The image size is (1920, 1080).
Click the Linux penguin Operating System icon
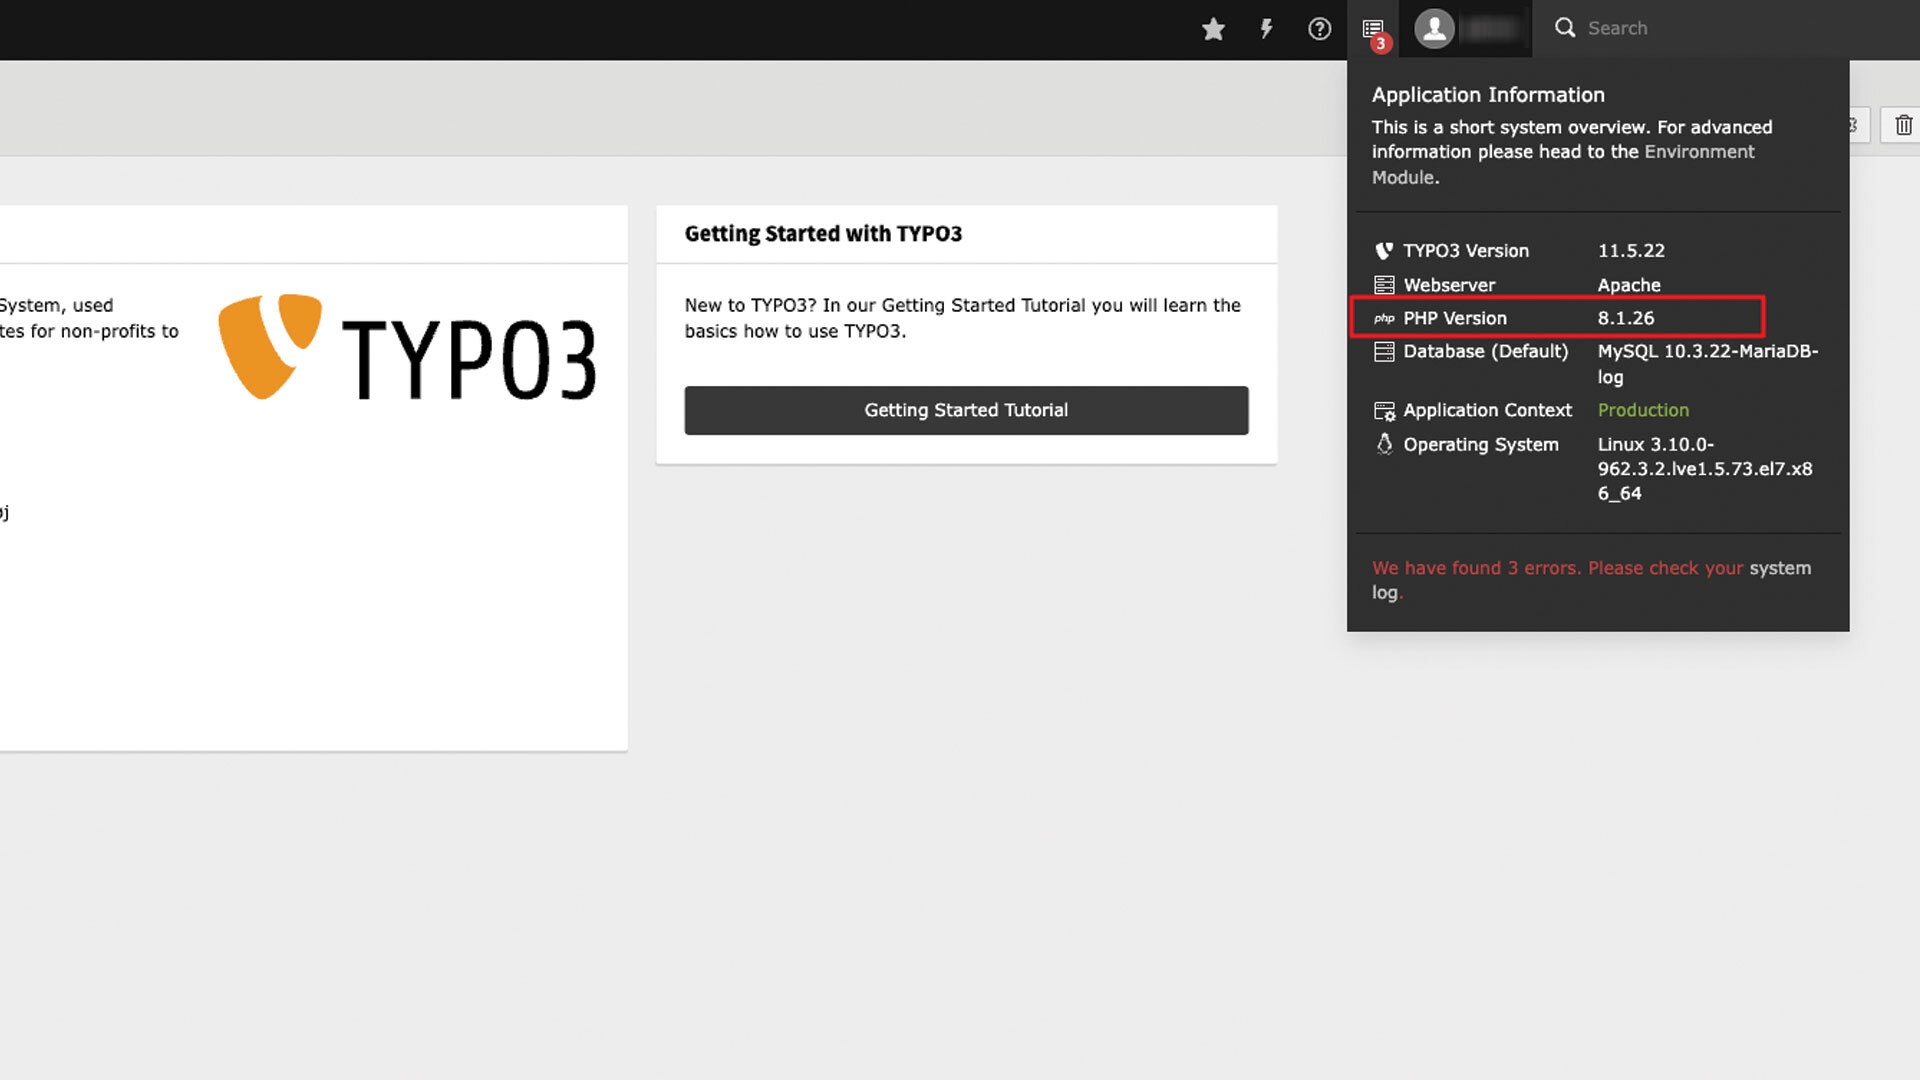point(1384,444)
